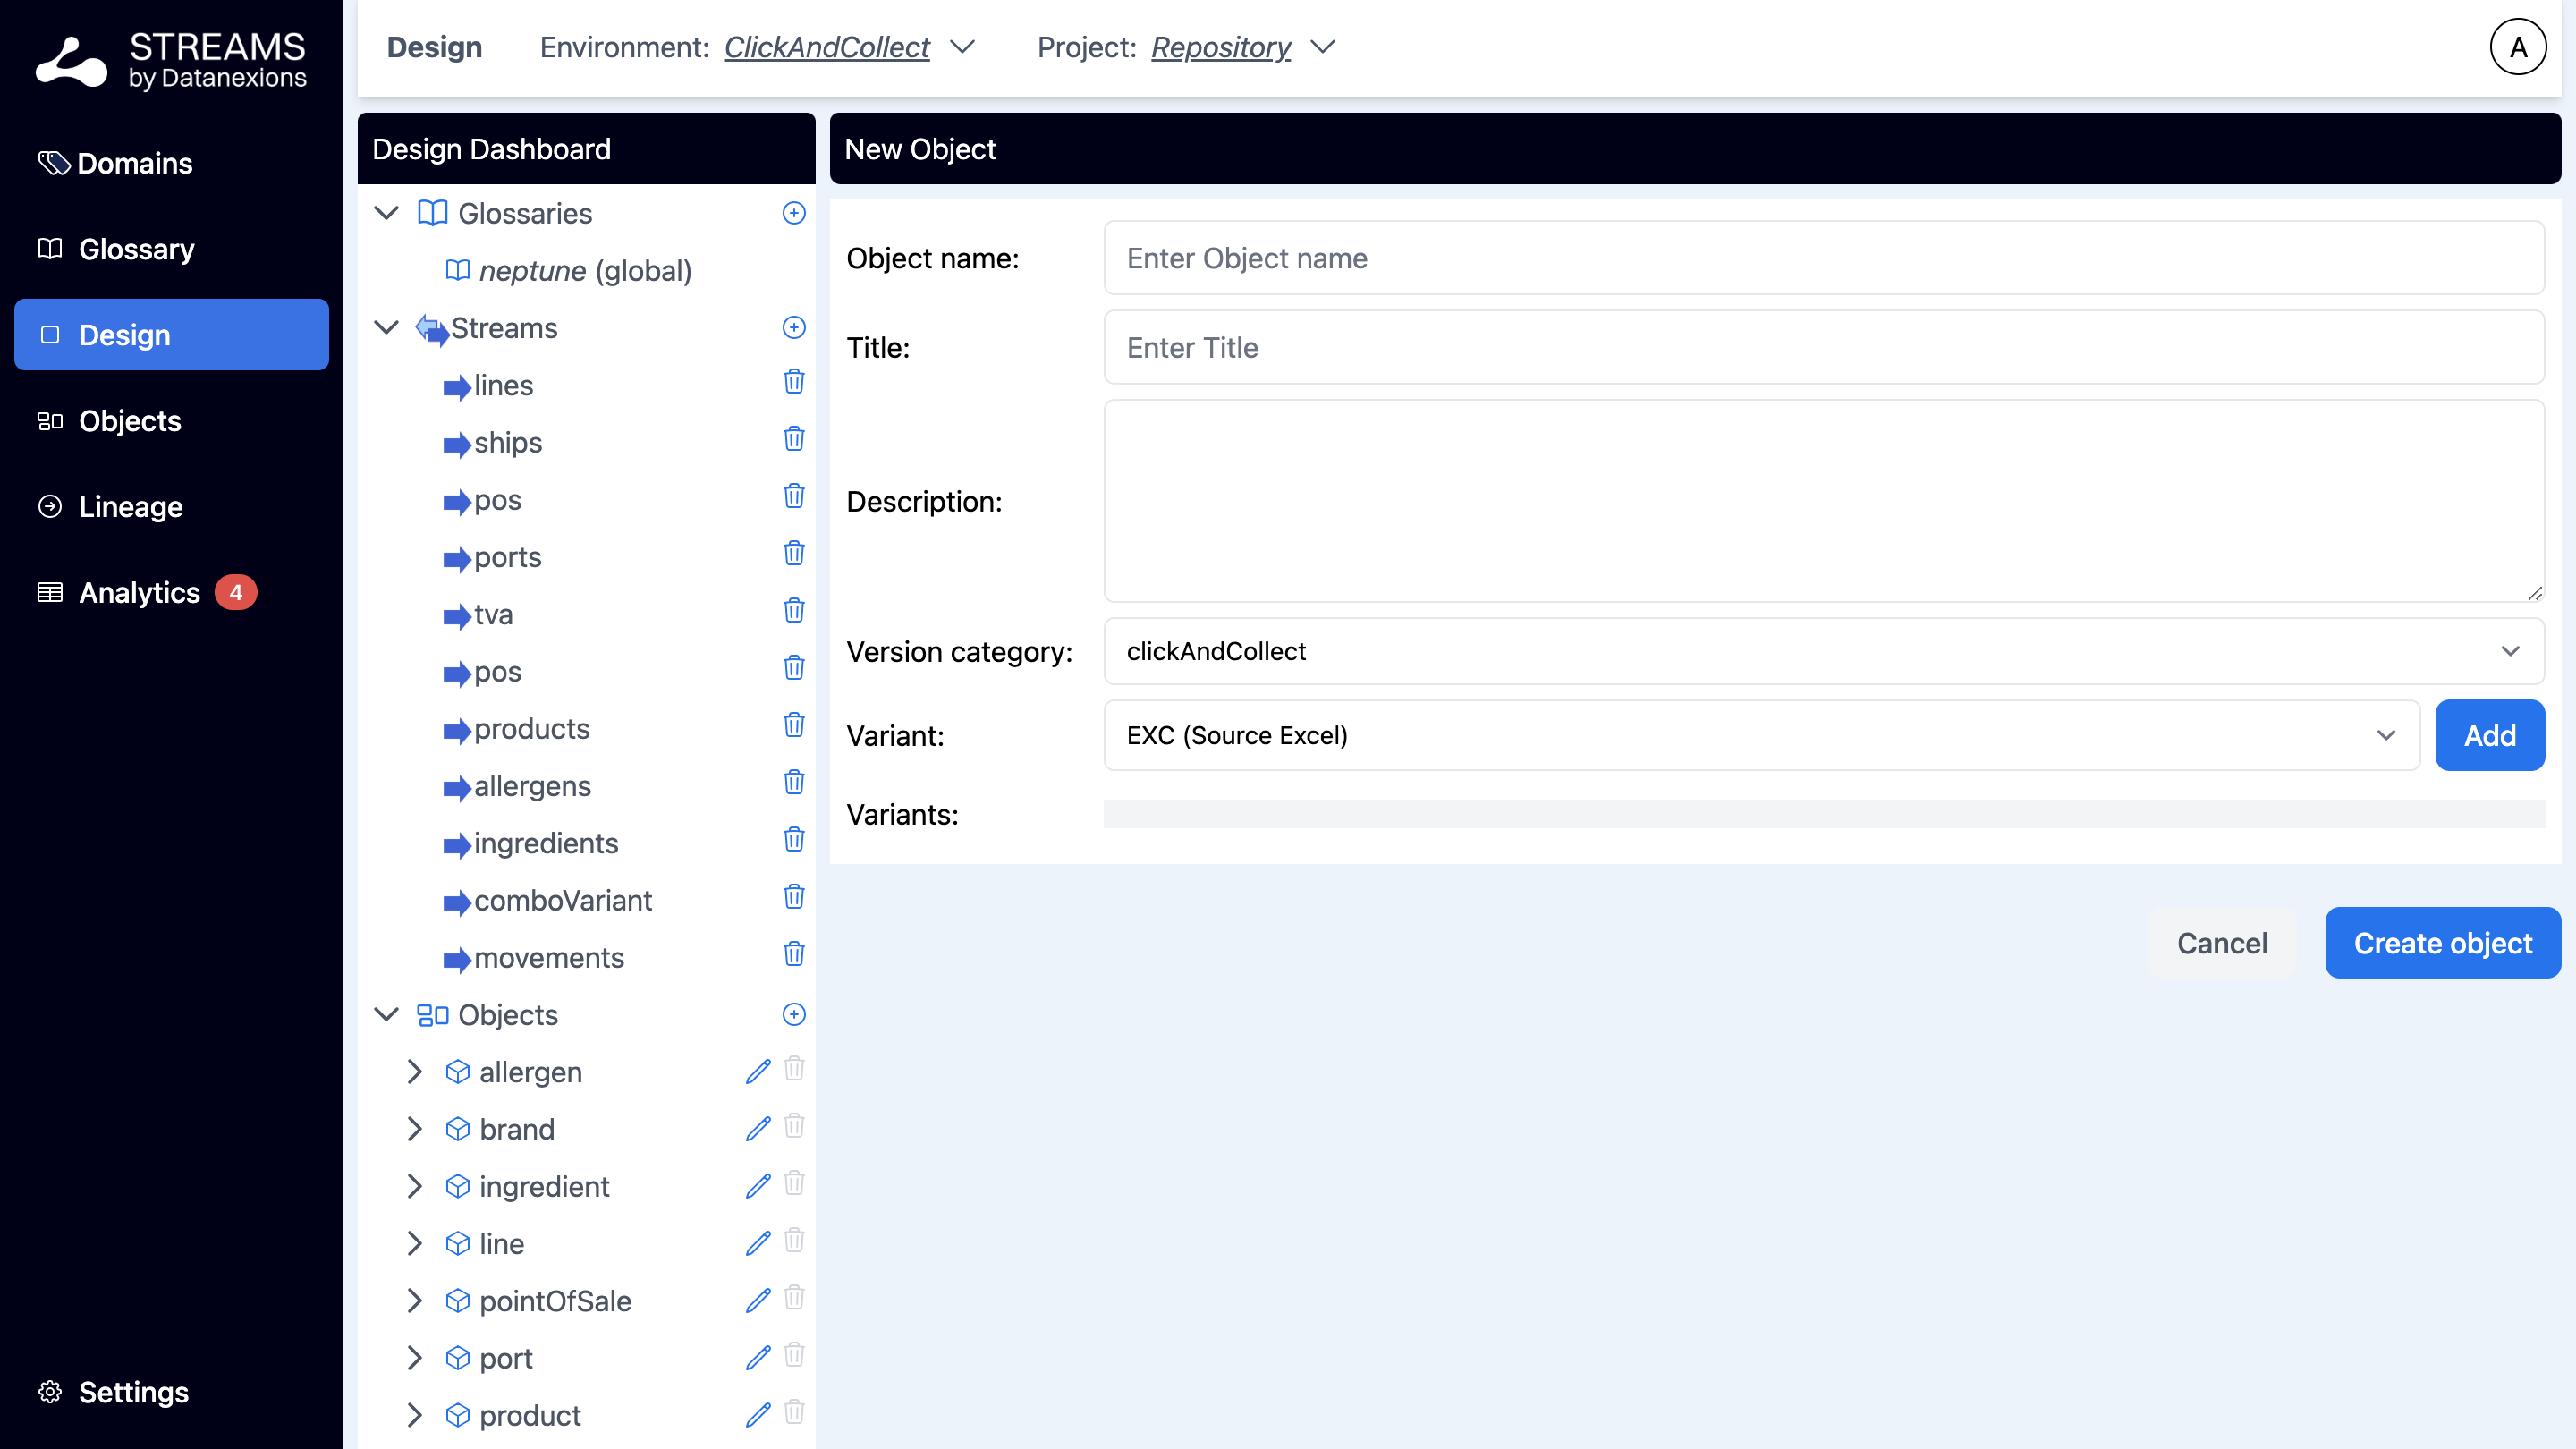Delete the allergen object trash icon
Screen dimensions: 2576x1449
[x=793, y=1070]
